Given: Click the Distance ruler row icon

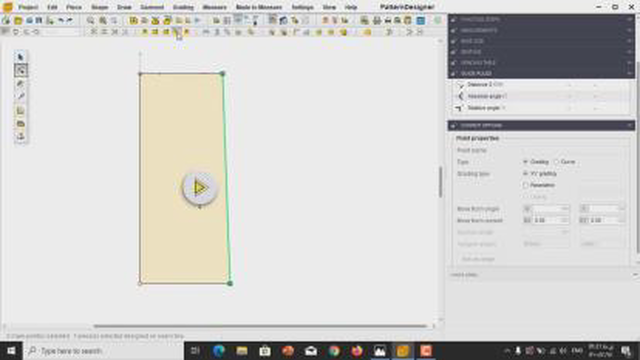Looking at the screenshot, I should point(460,84).
